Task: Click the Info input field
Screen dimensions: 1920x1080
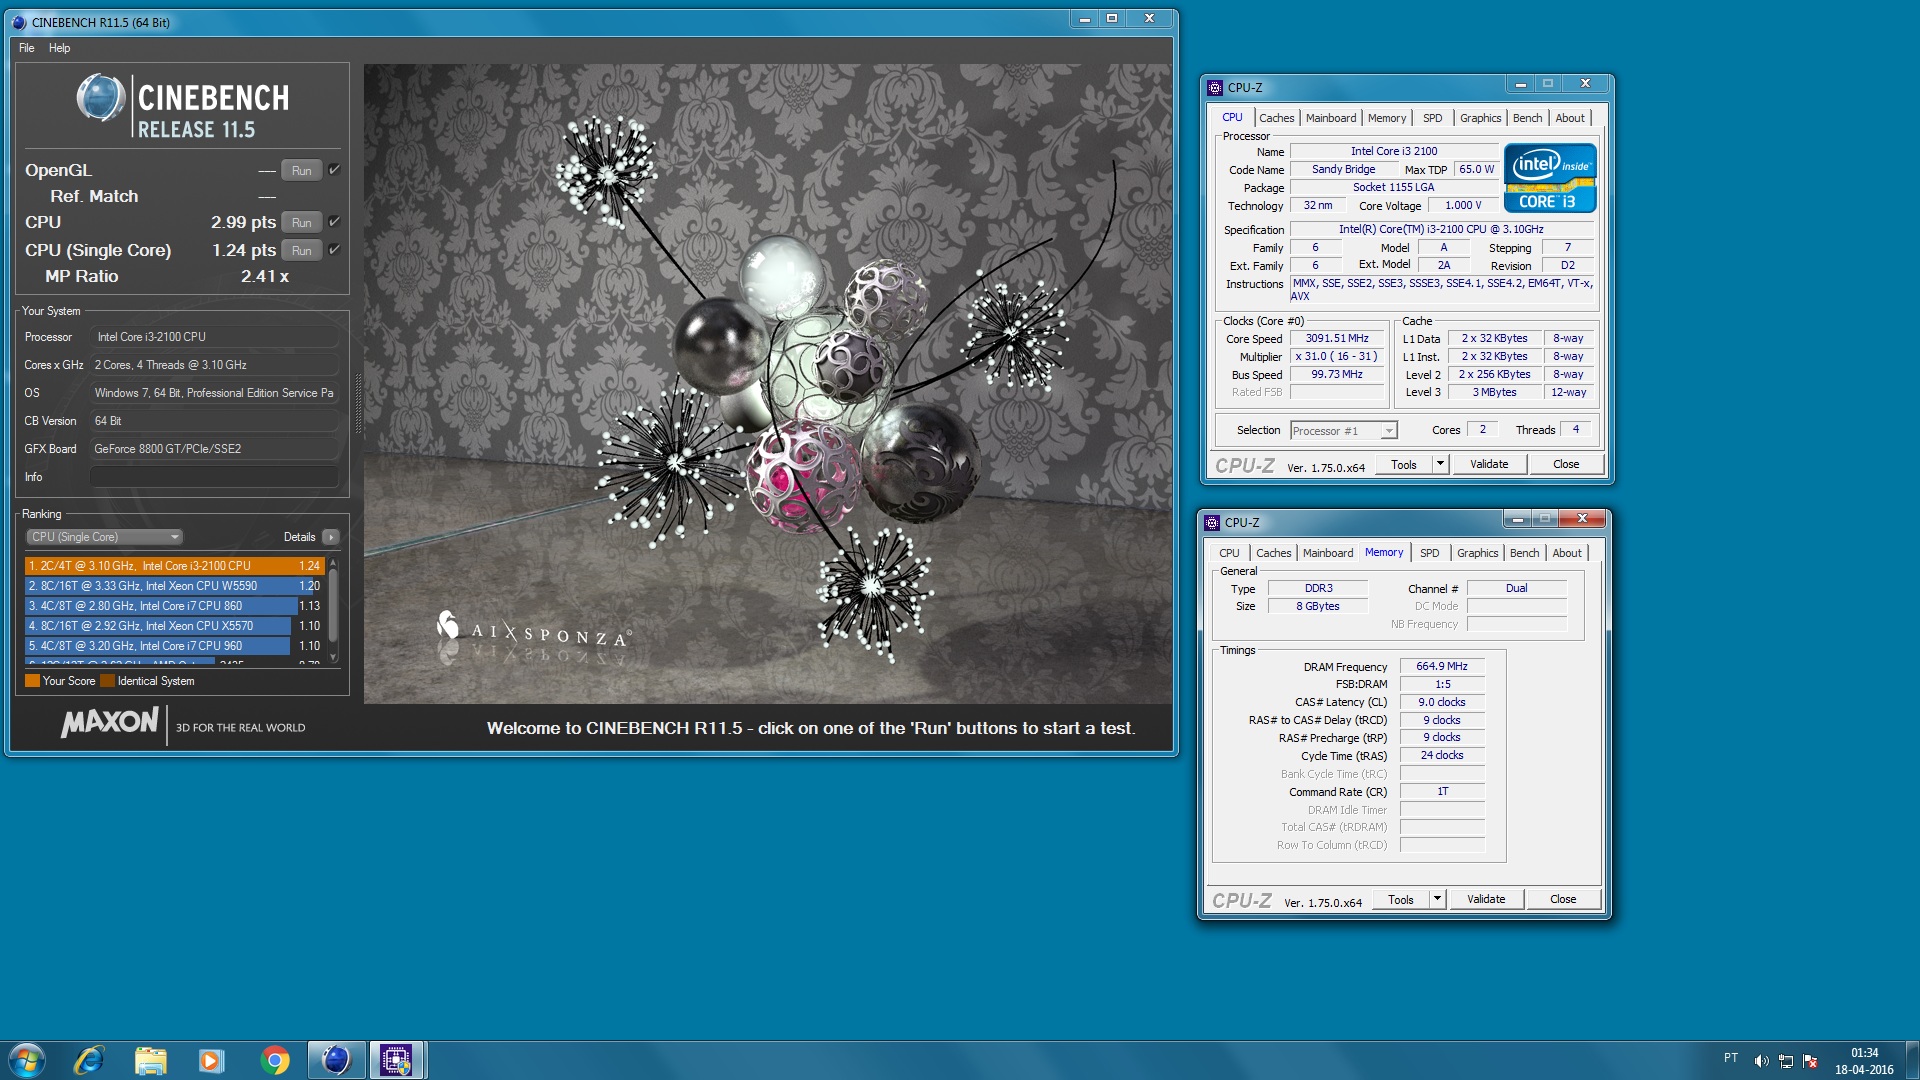Action: (215, 477)
